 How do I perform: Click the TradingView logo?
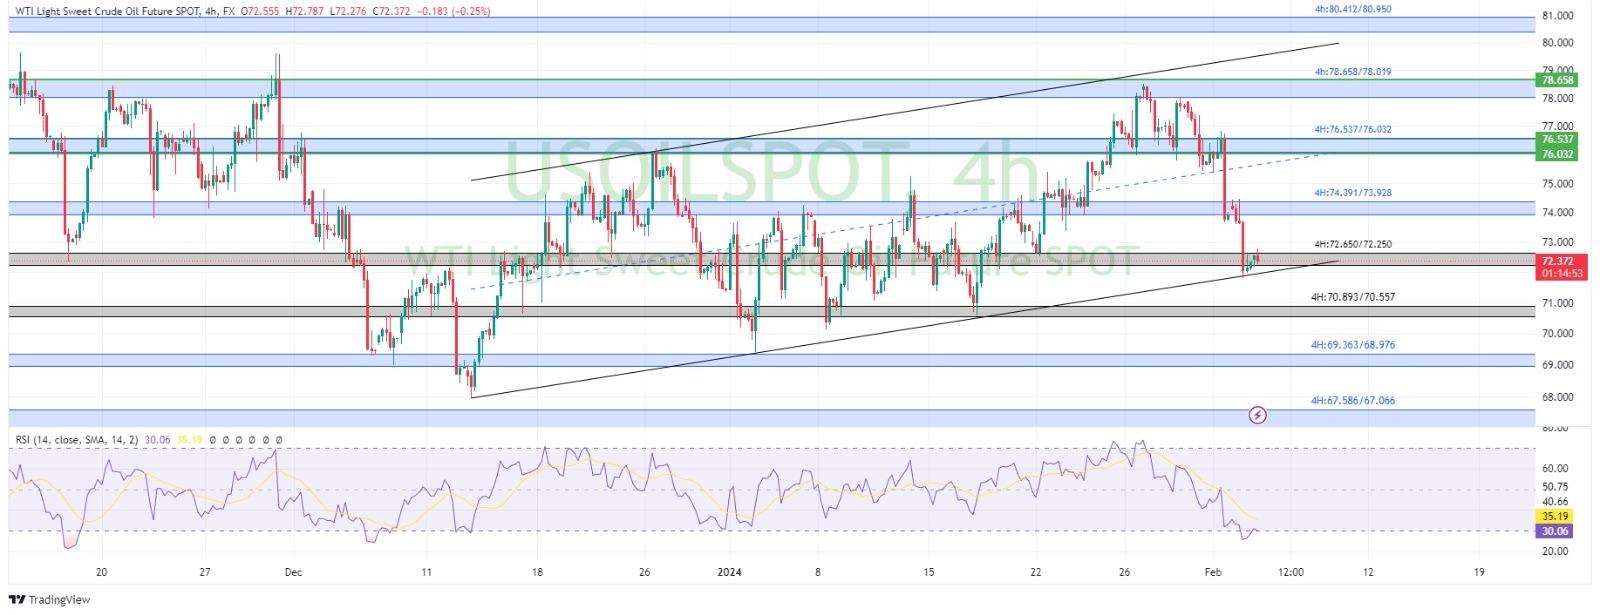(49, 599)
